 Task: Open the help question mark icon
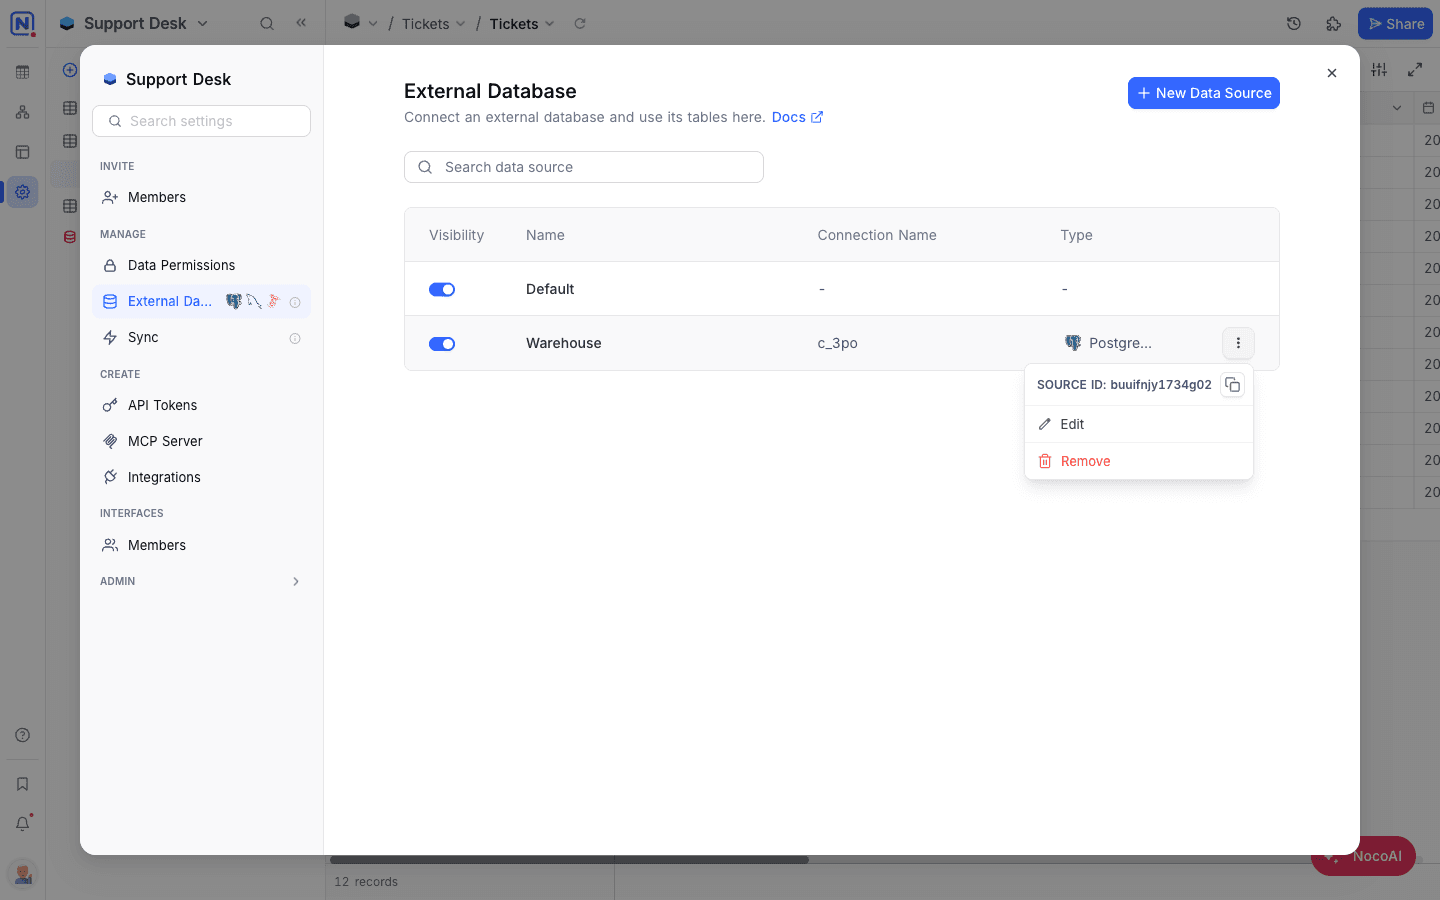22,735
